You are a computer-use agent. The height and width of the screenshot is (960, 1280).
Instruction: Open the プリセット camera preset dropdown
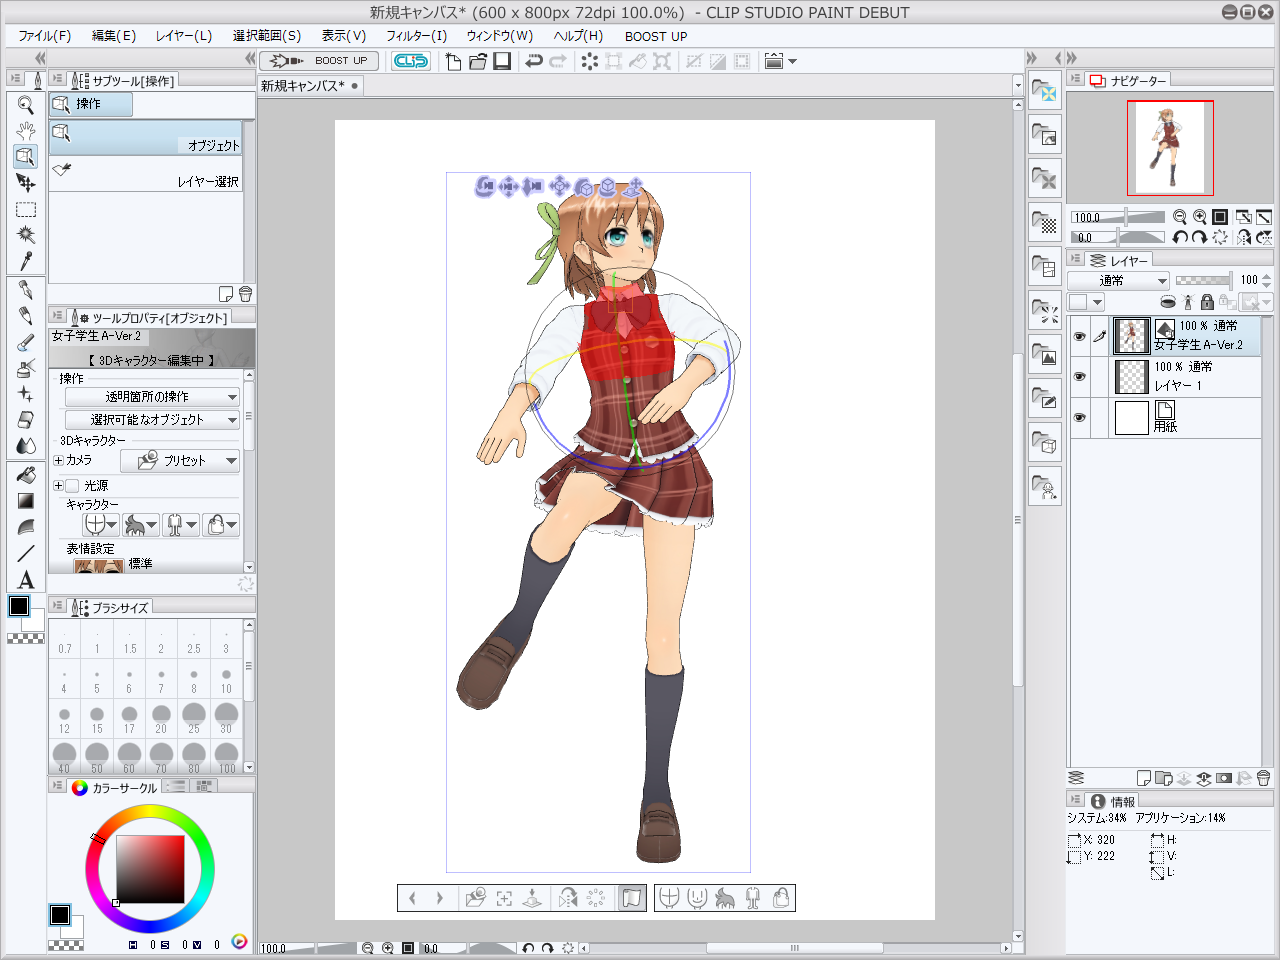tap(180, 461)
